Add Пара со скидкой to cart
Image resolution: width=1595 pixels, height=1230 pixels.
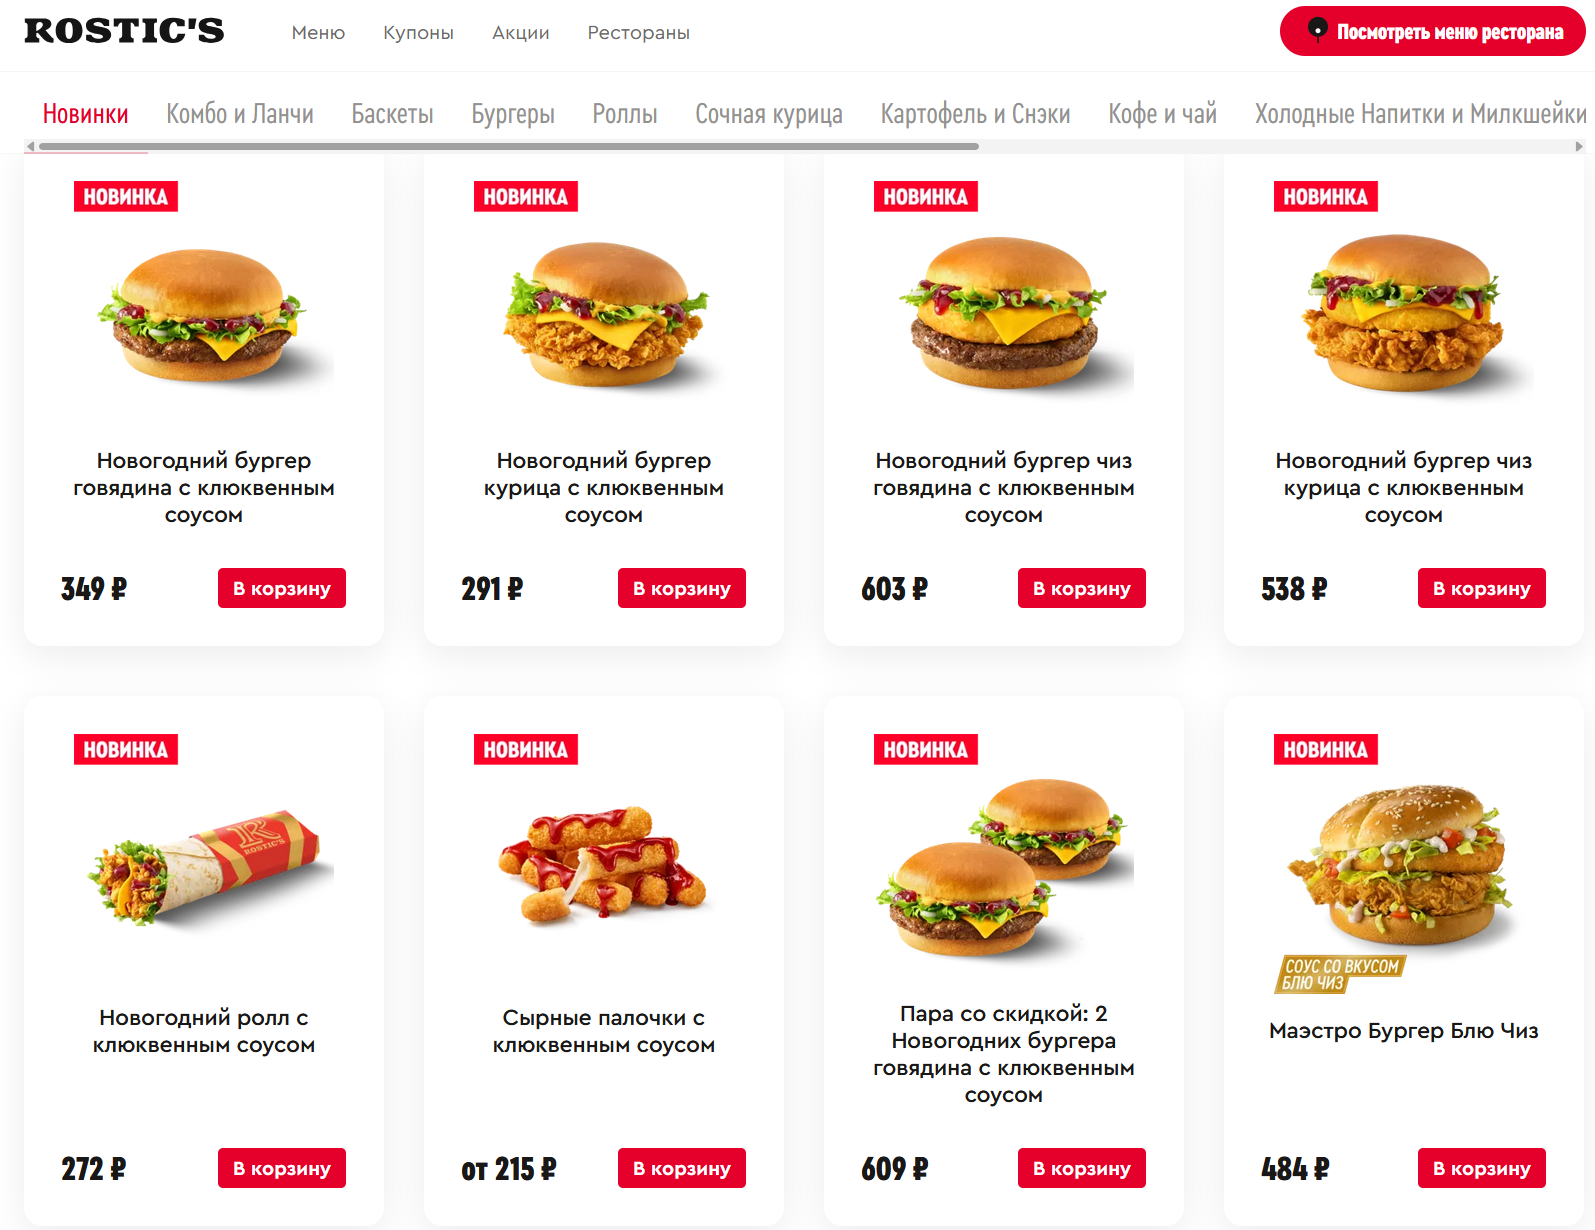(1082, 1168)
